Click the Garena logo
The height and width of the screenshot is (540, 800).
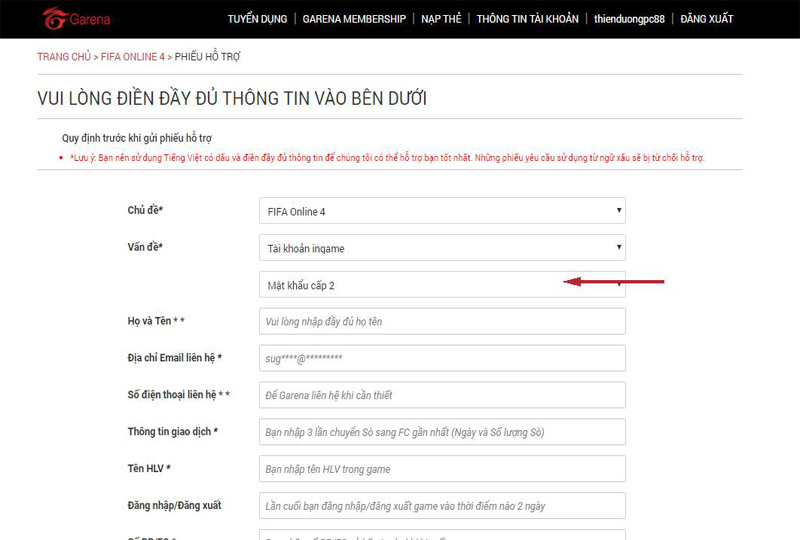pos(77,19)
